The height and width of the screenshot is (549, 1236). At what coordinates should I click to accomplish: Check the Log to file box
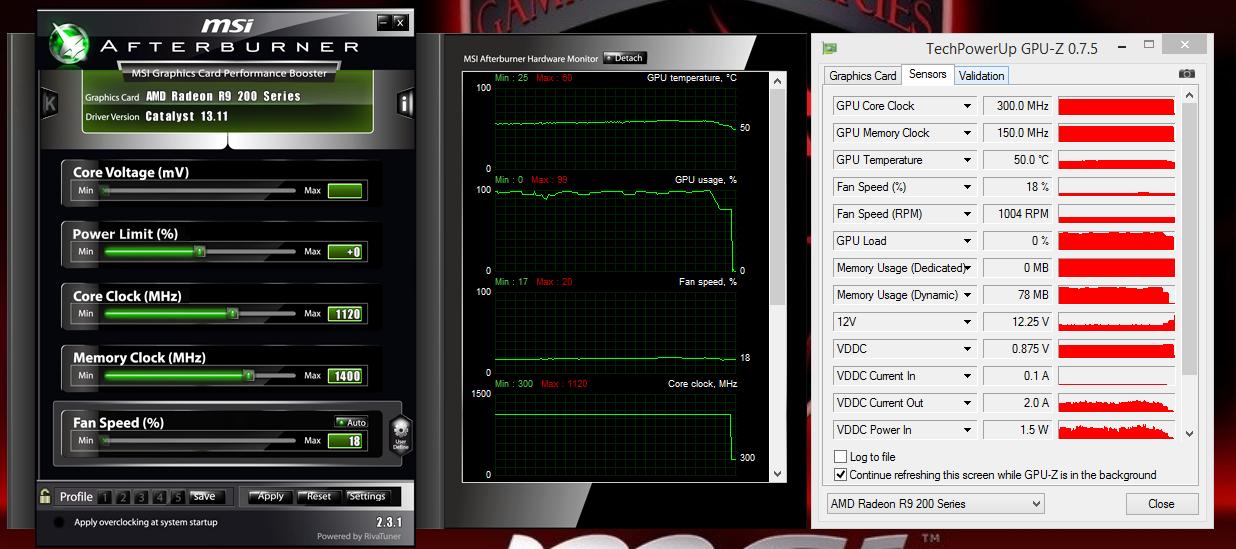coord(840,457)
